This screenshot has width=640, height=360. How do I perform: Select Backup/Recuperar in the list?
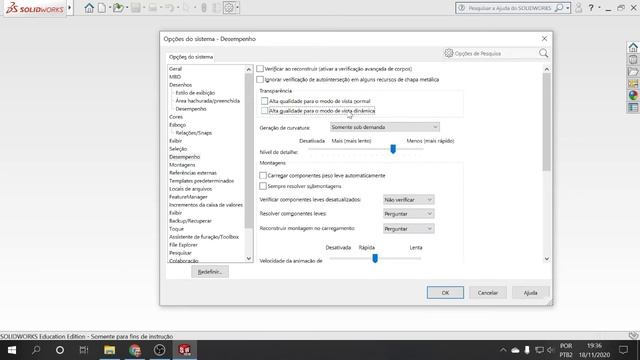point(190,220)
